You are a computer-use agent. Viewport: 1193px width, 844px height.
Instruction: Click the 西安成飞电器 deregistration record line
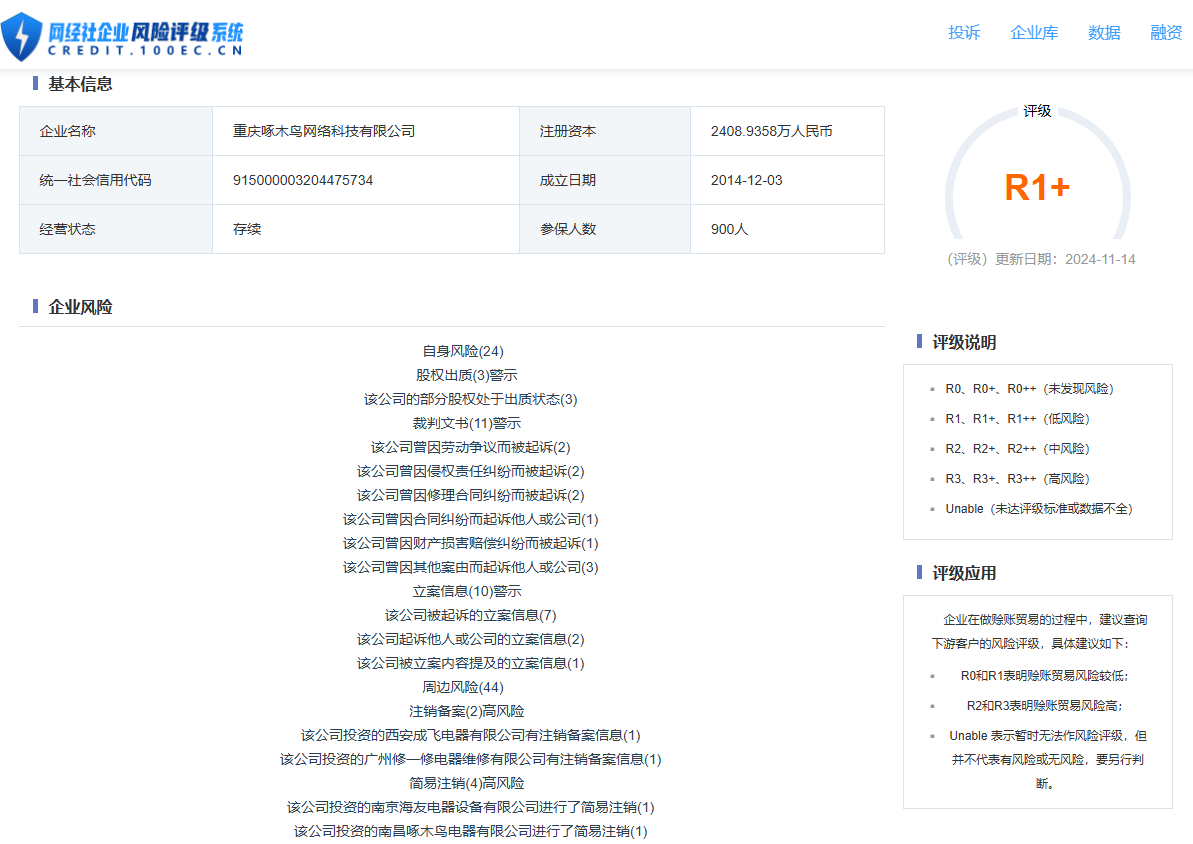(471, 735)
